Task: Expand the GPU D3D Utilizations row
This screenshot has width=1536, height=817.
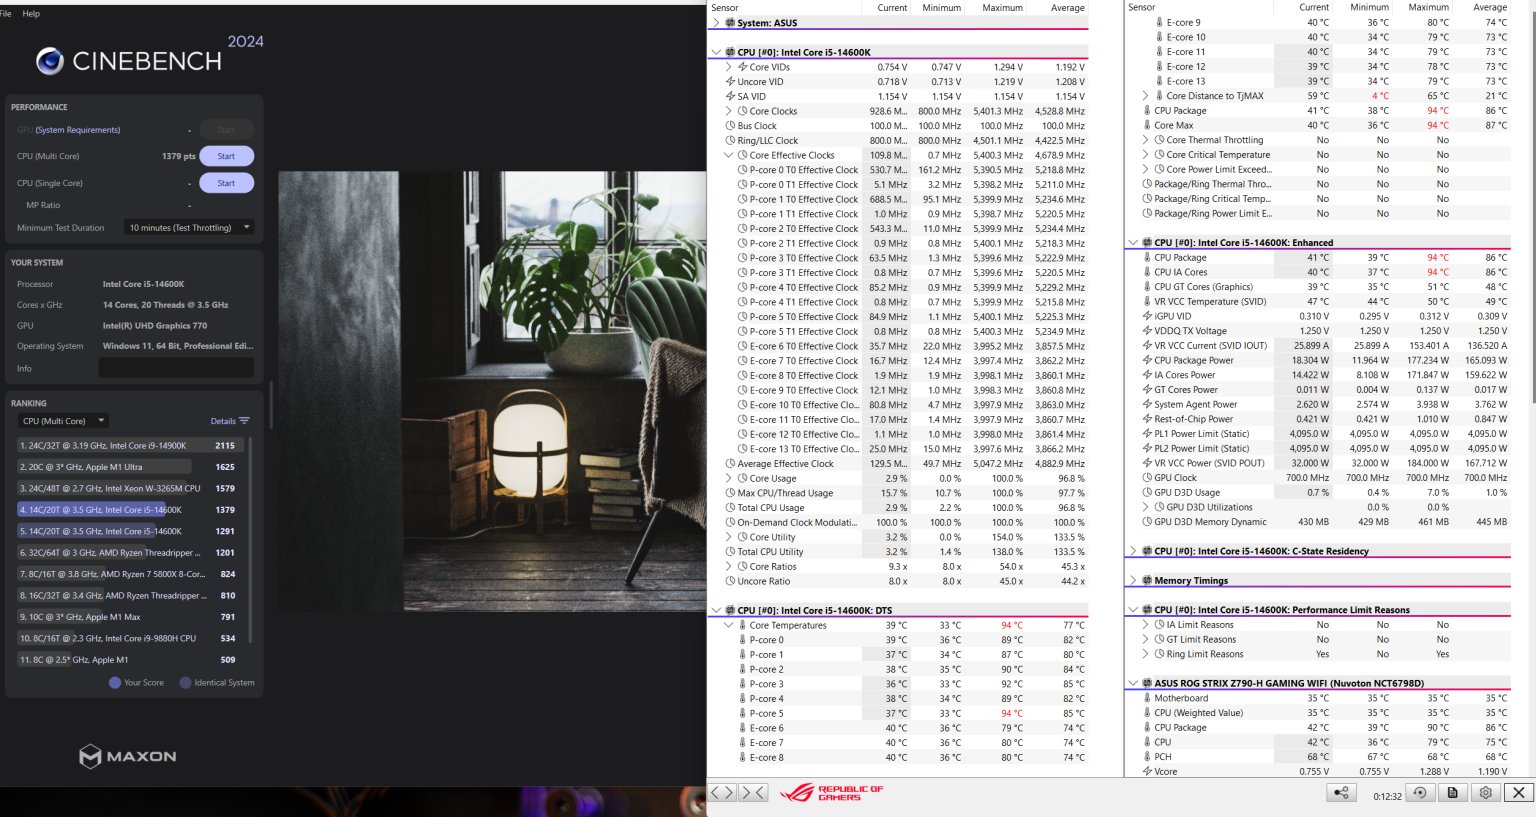Action: pos(1146,507)
